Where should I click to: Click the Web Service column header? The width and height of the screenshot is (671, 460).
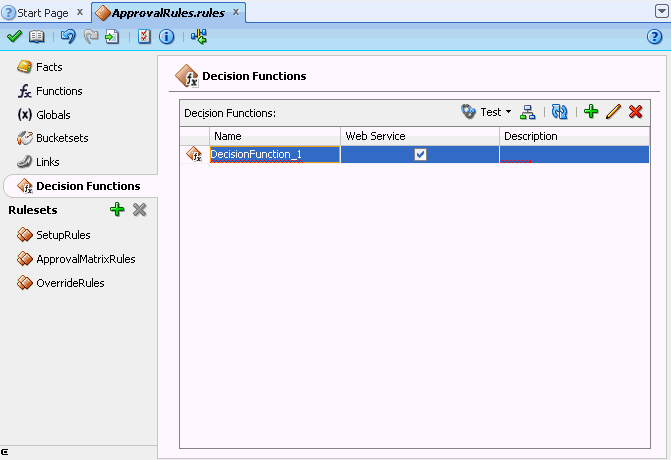(420, 136)
